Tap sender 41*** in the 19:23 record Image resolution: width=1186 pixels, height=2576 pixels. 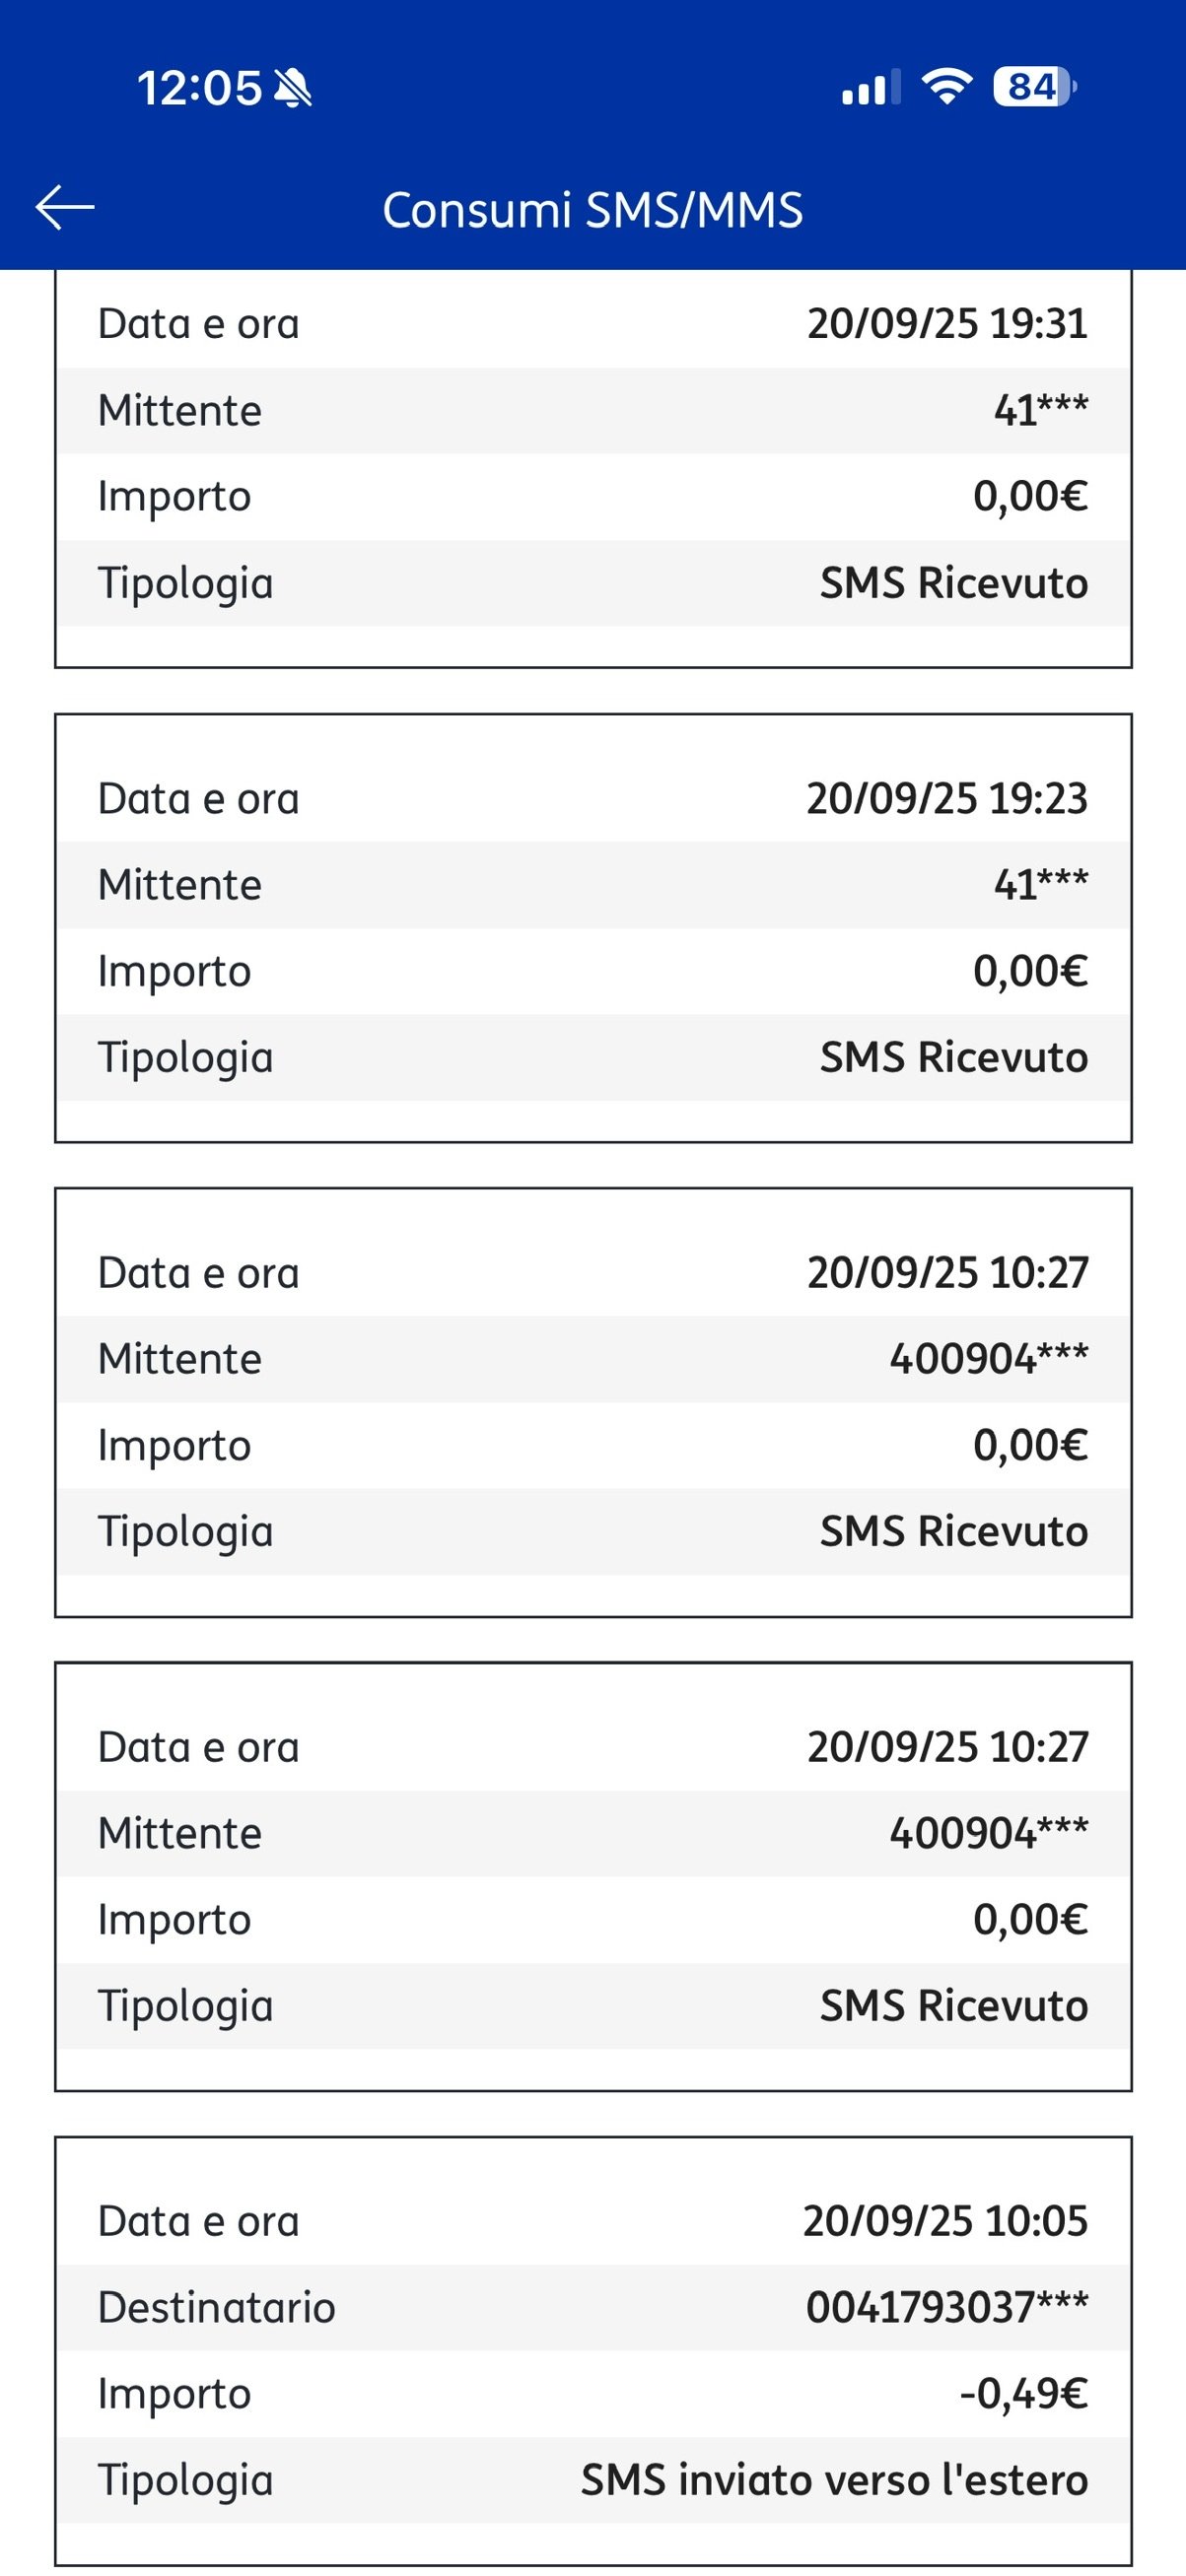point(1040,884)
